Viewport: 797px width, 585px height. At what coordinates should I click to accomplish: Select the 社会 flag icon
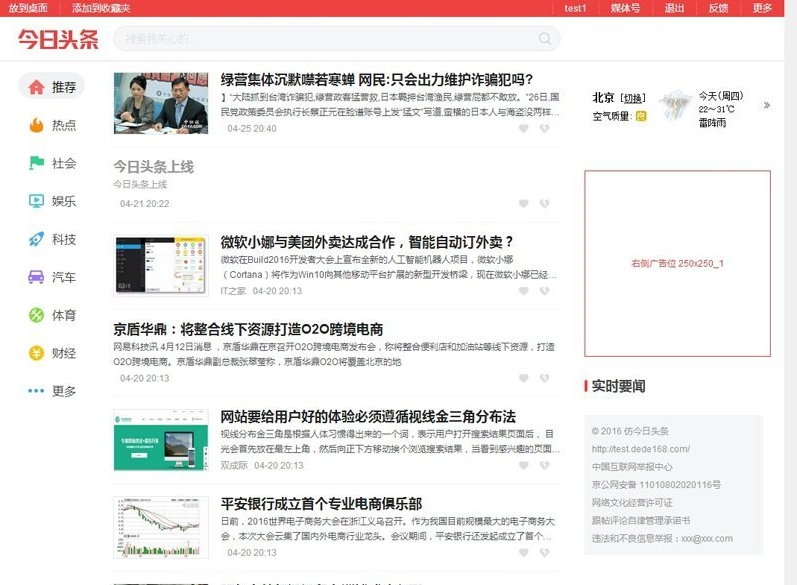pyautogui.click(x=36, y=163)
